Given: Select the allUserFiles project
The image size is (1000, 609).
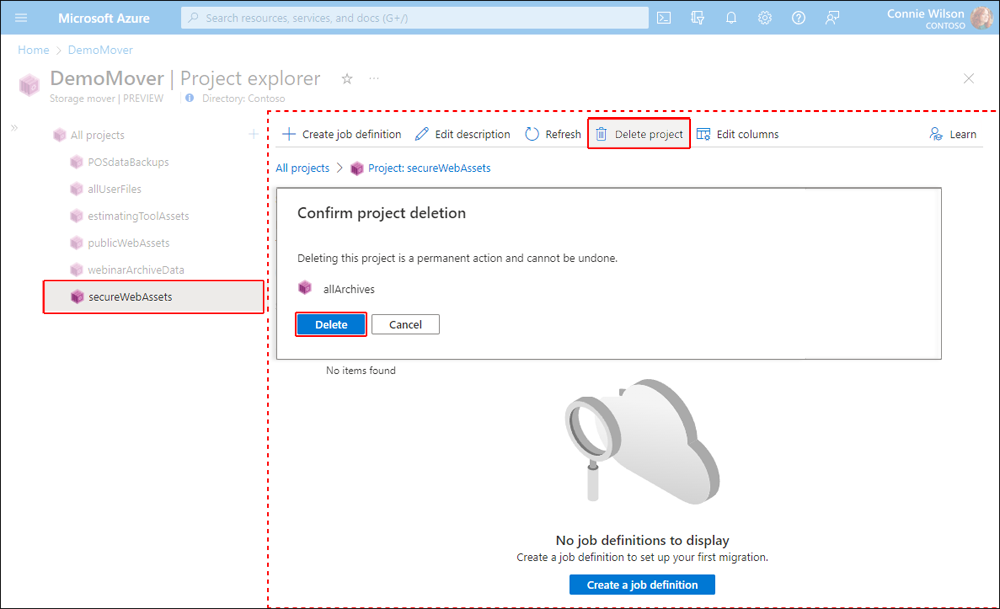Looking at the screenshot, I should 114,189.
